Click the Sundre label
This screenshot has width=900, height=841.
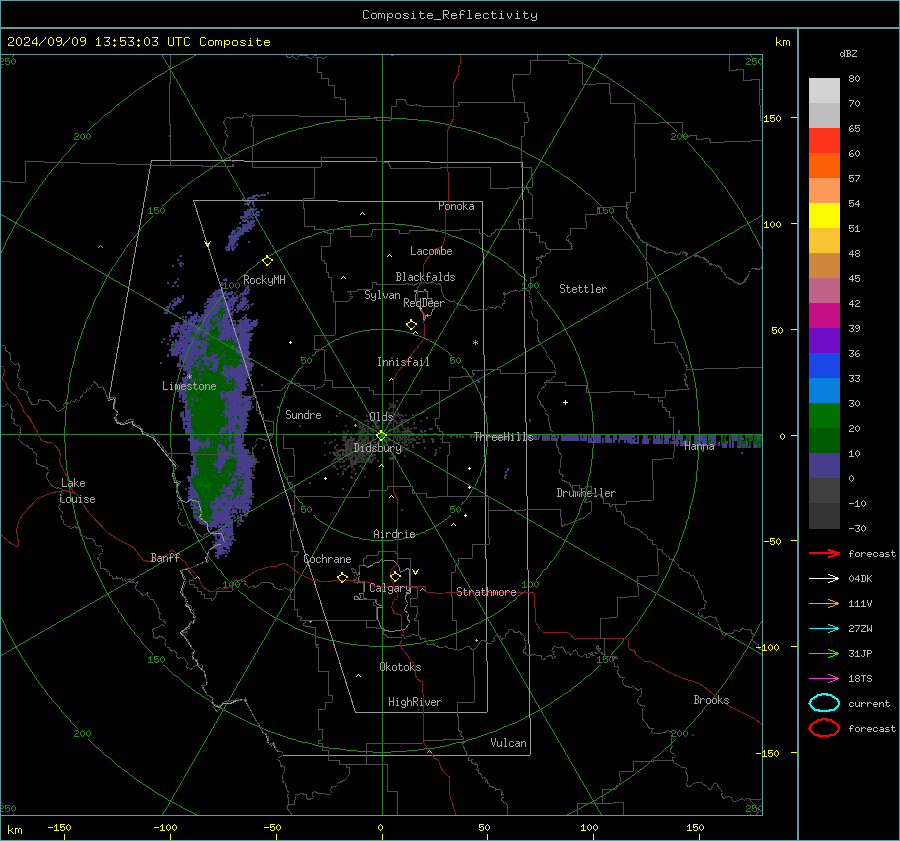(x=303, y=414)
